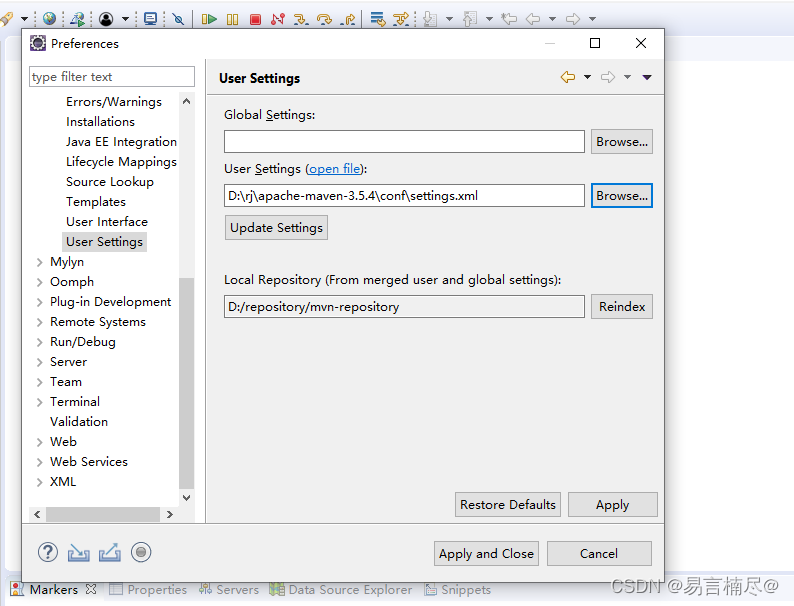Click Browse for User Settings path

point(622,195)
